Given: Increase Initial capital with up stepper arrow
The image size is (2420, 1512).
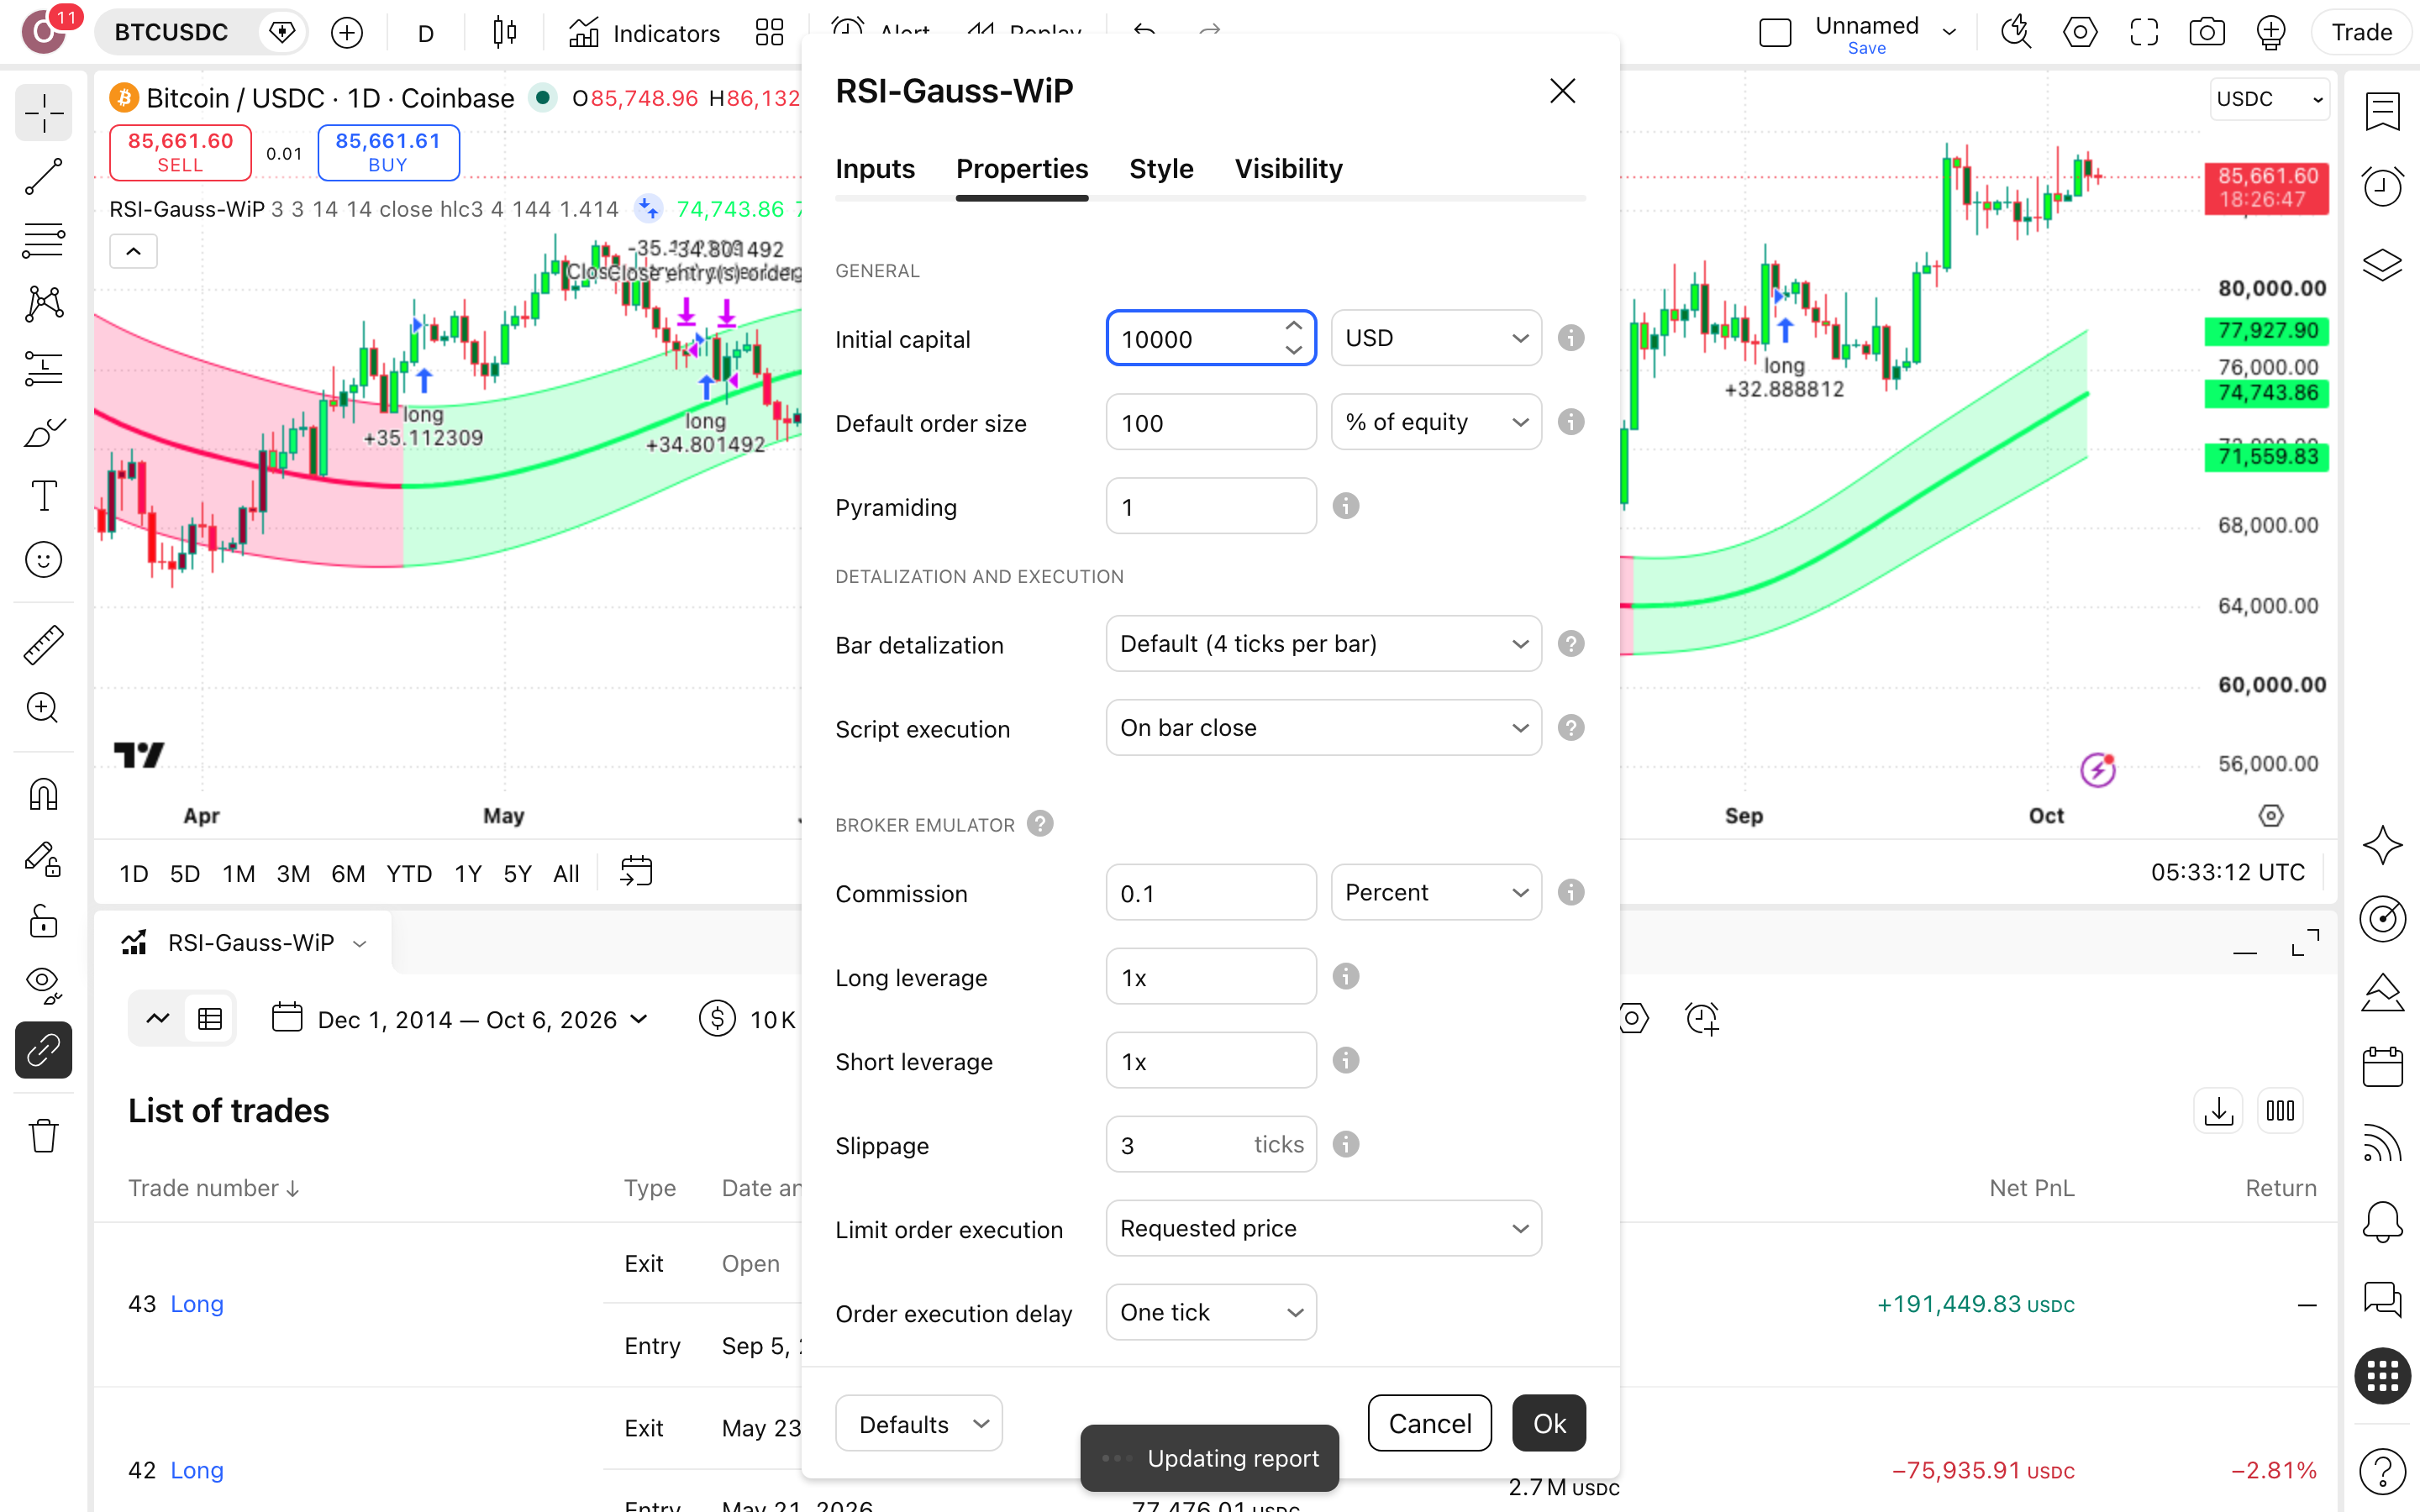Looking at the screenshot, I should (1293, 326).
